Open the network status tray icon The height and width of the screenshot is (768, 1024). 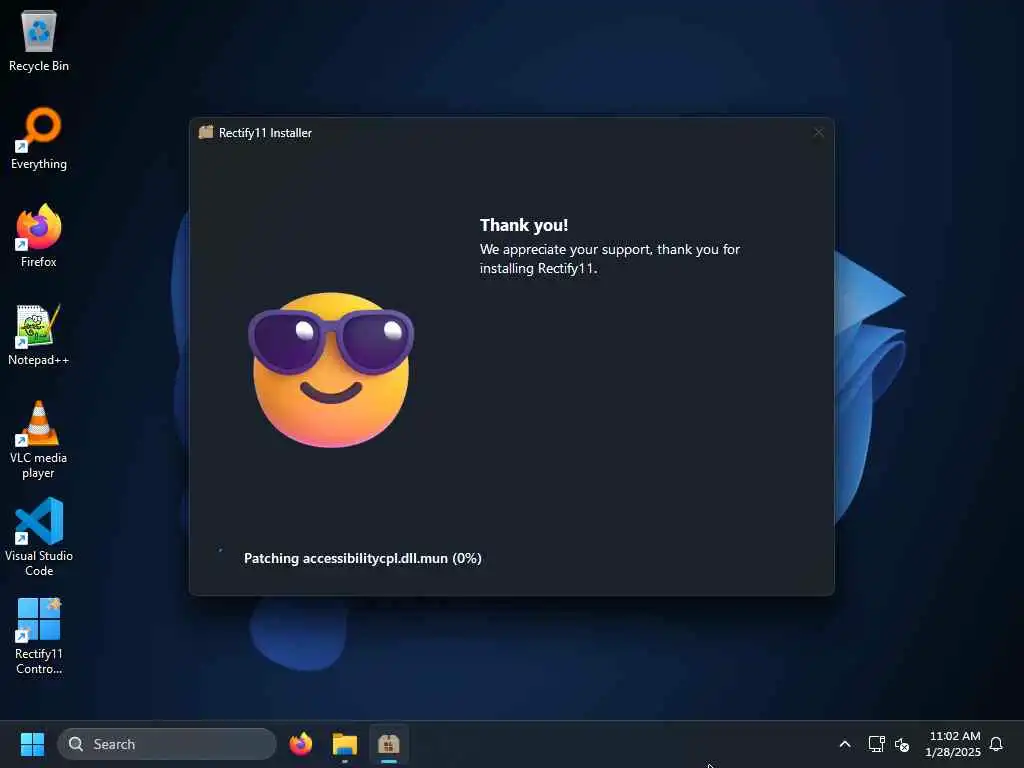(x=876, y=744)
